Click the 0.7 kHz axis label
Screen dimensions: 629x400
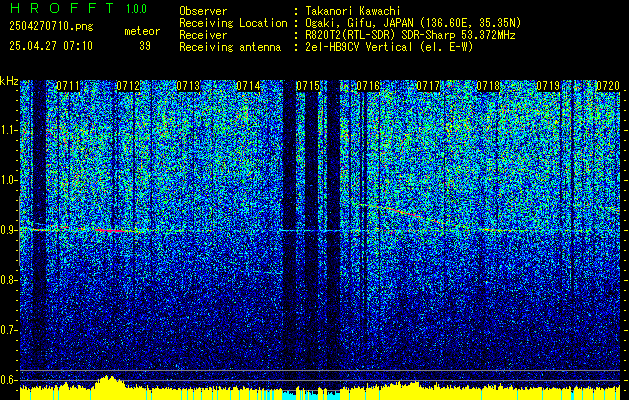[x=8, y=330]
